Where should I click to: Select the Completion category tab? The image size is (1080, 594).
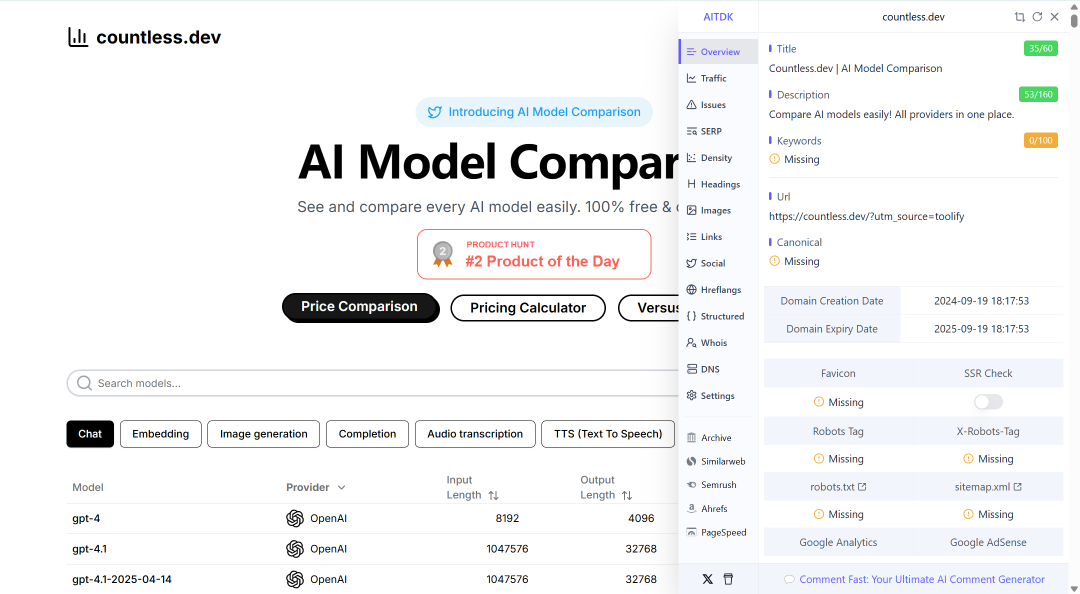(367, 434)
